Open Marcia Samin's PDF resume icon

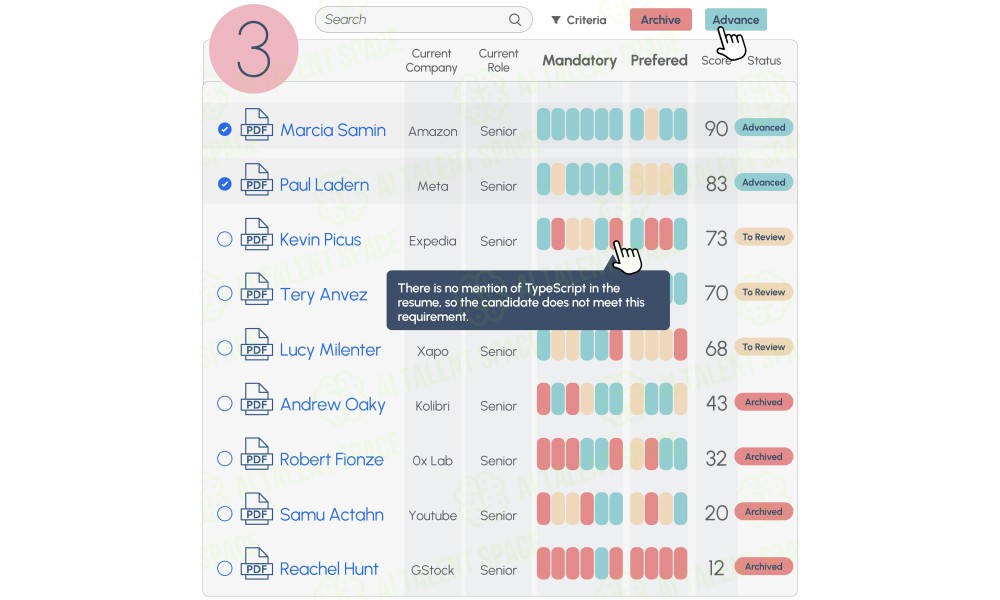pyautogui.click(x=256, y=124)
